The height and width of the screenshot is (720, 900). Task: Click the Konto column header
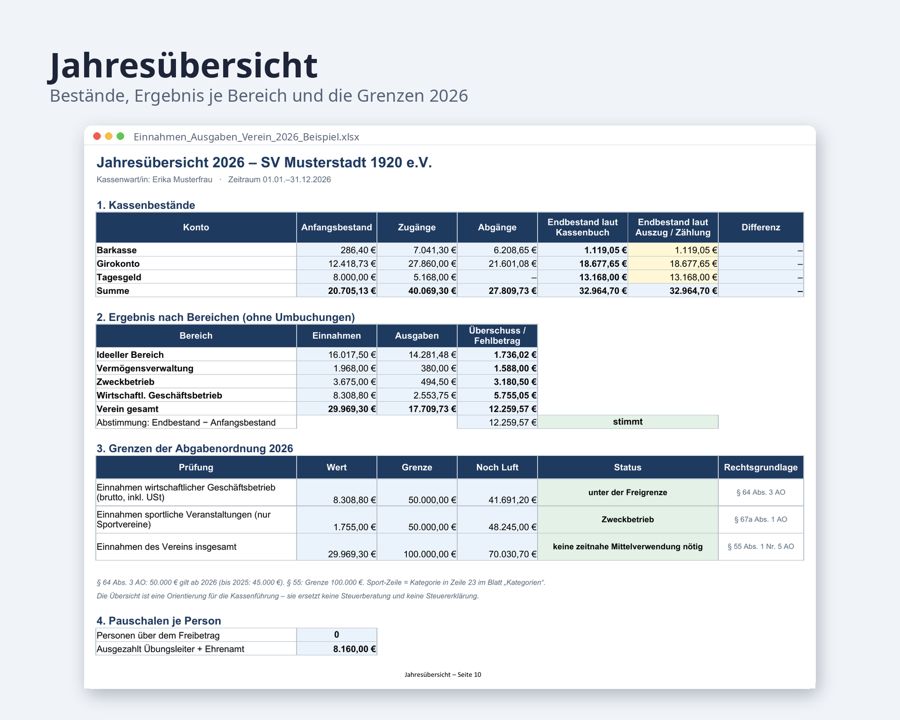(196, 227)
